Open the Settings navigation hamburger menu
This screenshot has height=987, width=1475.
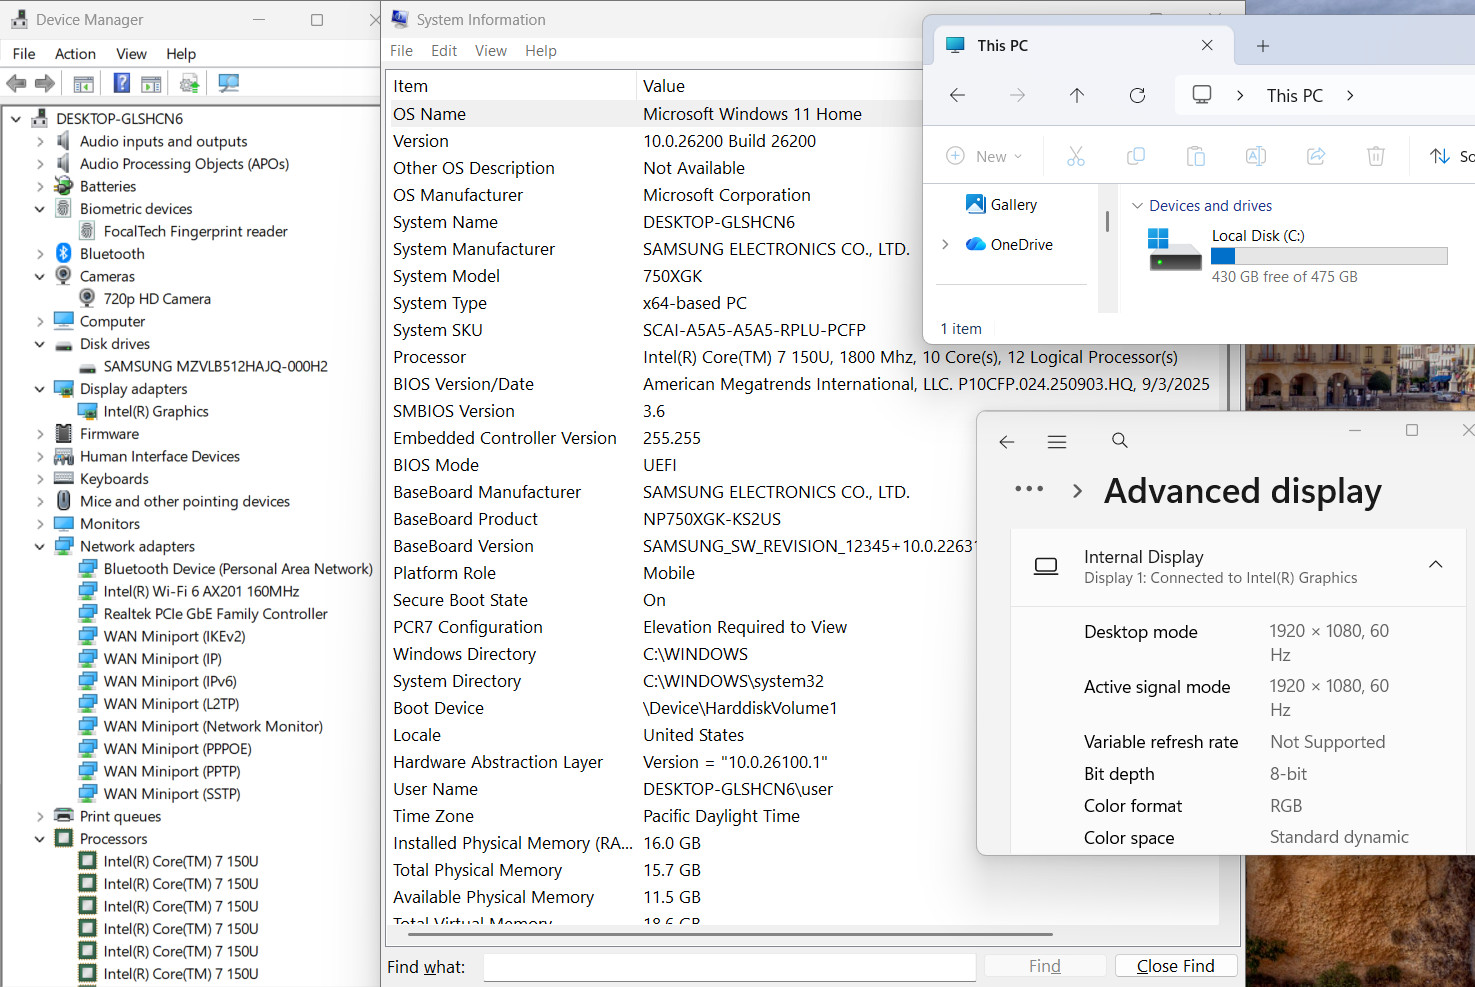point(1057,441)
